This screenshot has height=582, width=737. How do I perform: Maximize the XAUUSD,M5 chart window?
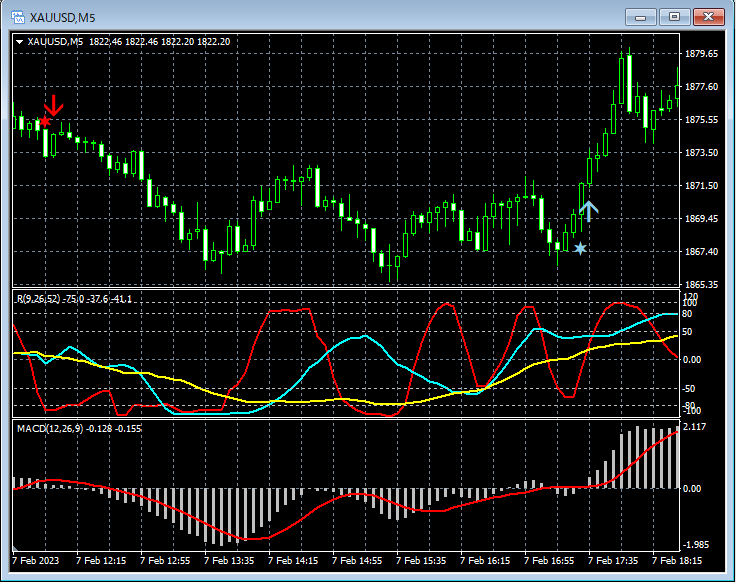click(x=675, y=16)
